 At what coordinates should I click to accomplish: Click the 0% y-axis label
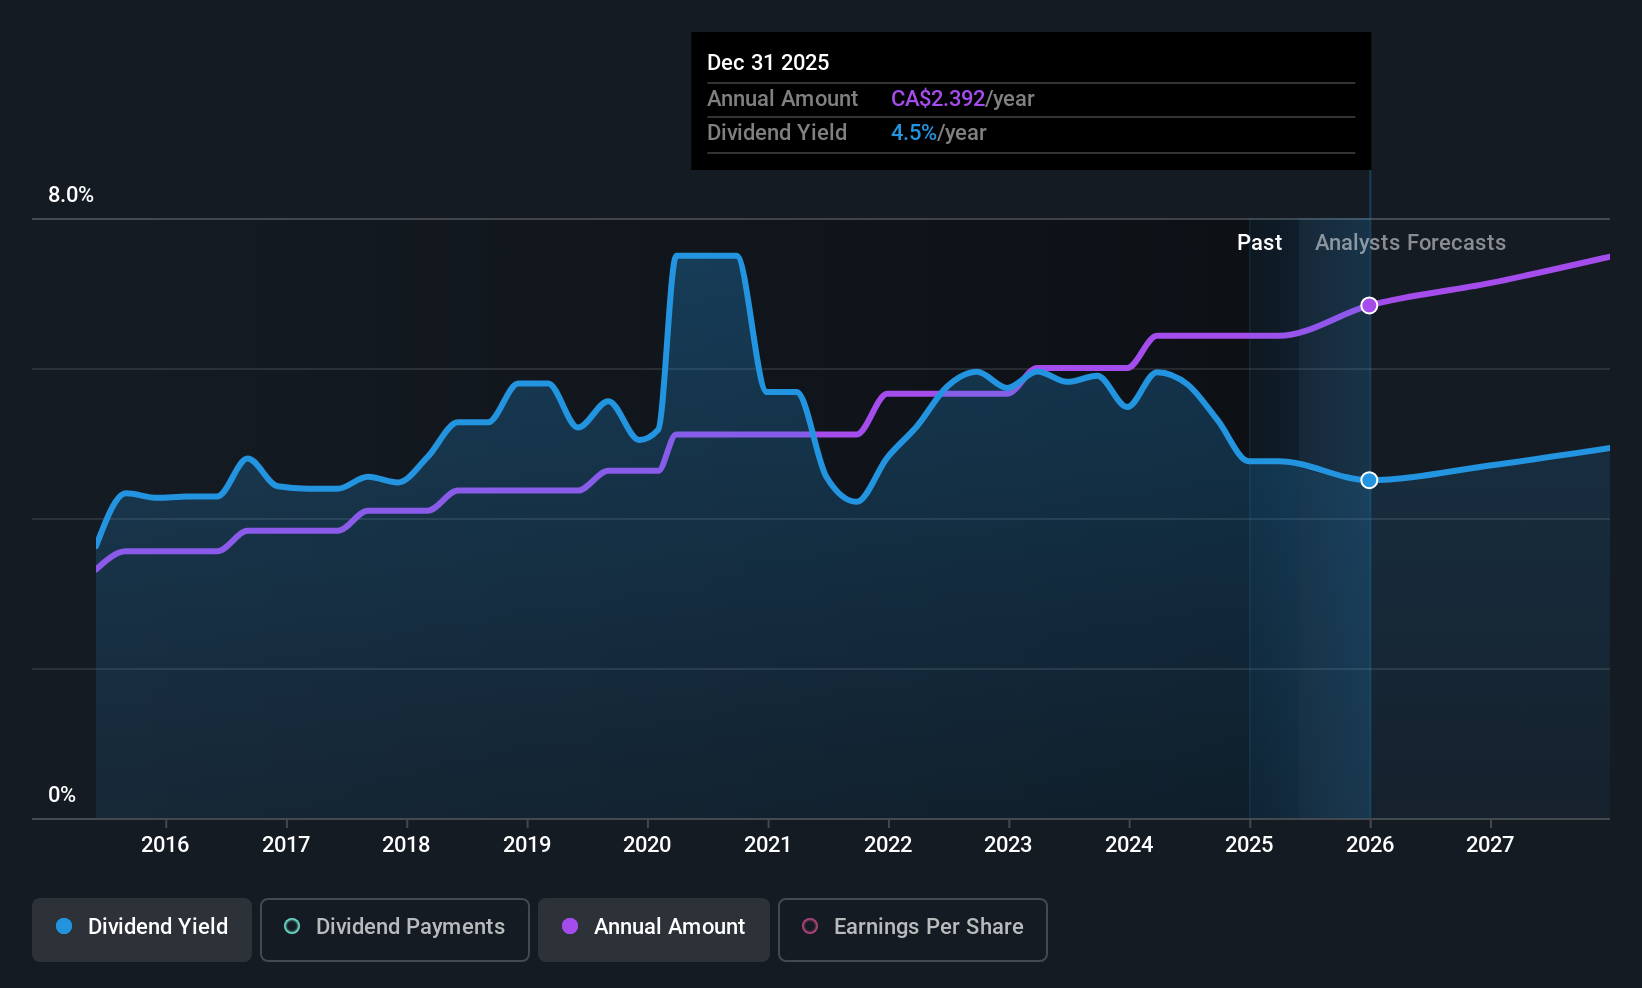(x=62, y=795)
